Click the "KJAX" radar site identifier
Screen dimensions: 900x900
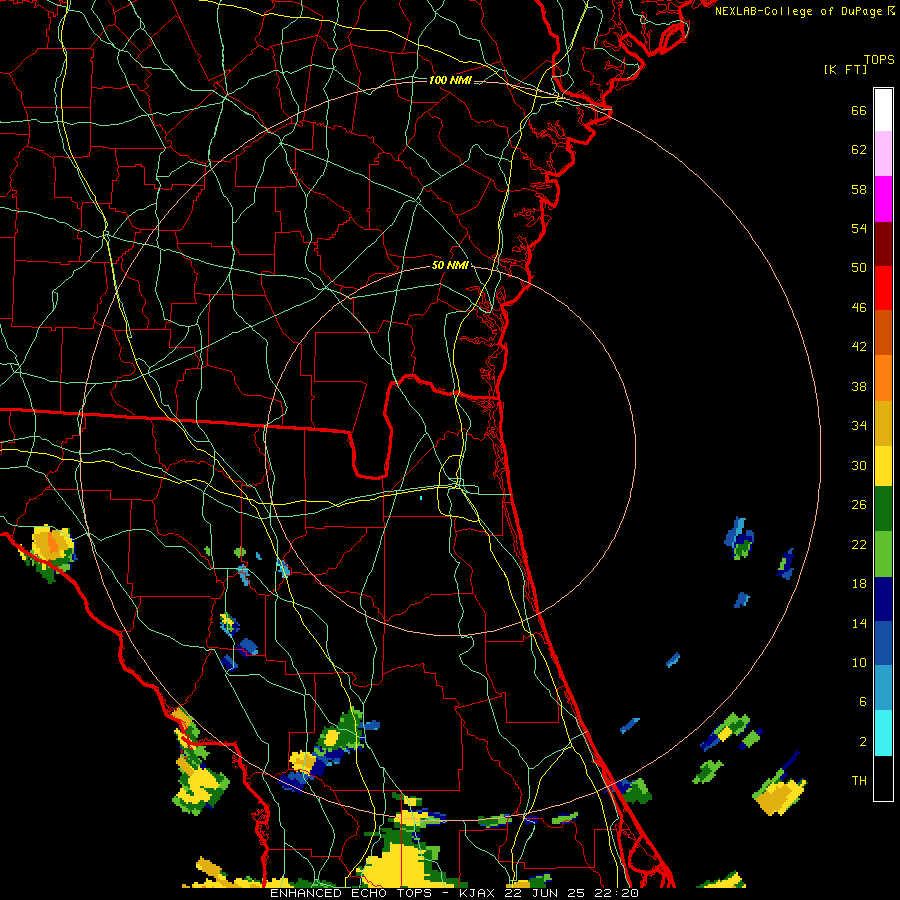(x=478, y=893)
